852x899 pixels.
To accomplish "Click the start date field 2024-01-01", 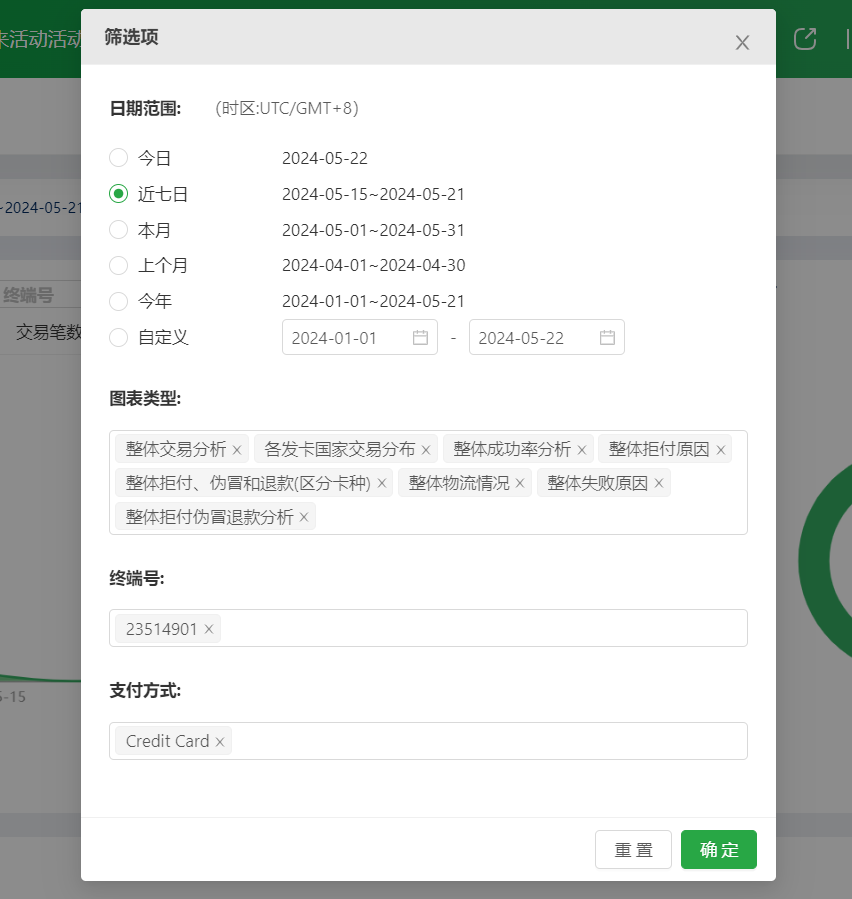I will (359, 337).
